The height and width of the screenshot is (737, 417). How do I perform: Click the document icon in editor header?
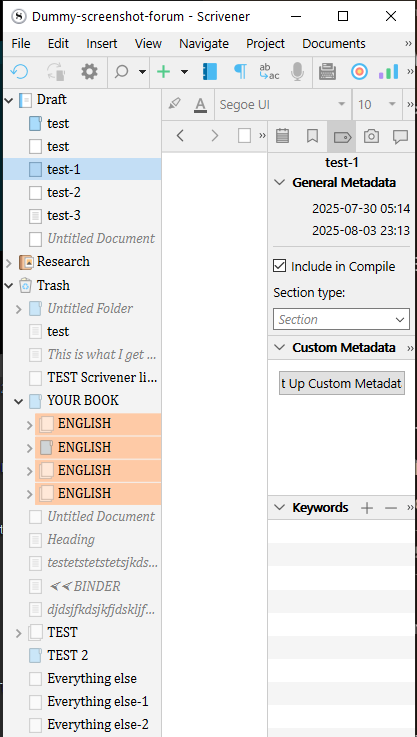point(244,136)
